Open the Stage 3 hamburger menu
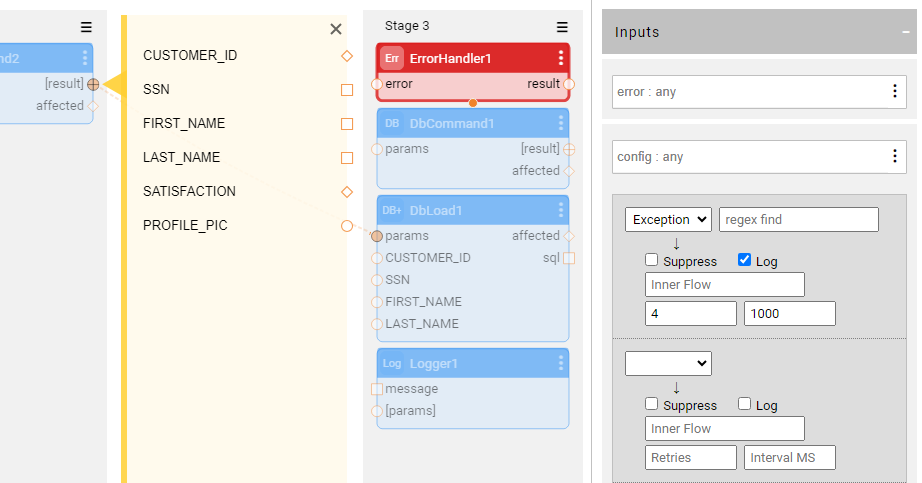 click(562, 27)
